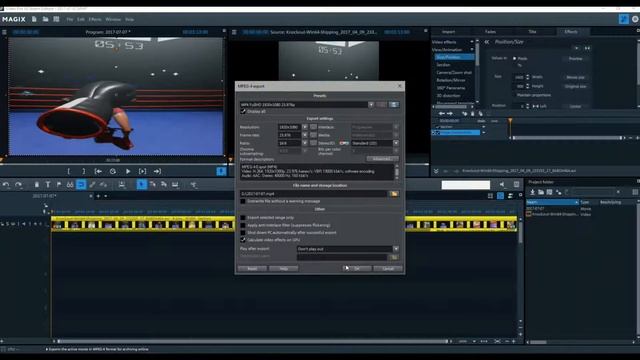Check Export selected range only
Screen dimensions: 640x360
[x=243, y=218]
